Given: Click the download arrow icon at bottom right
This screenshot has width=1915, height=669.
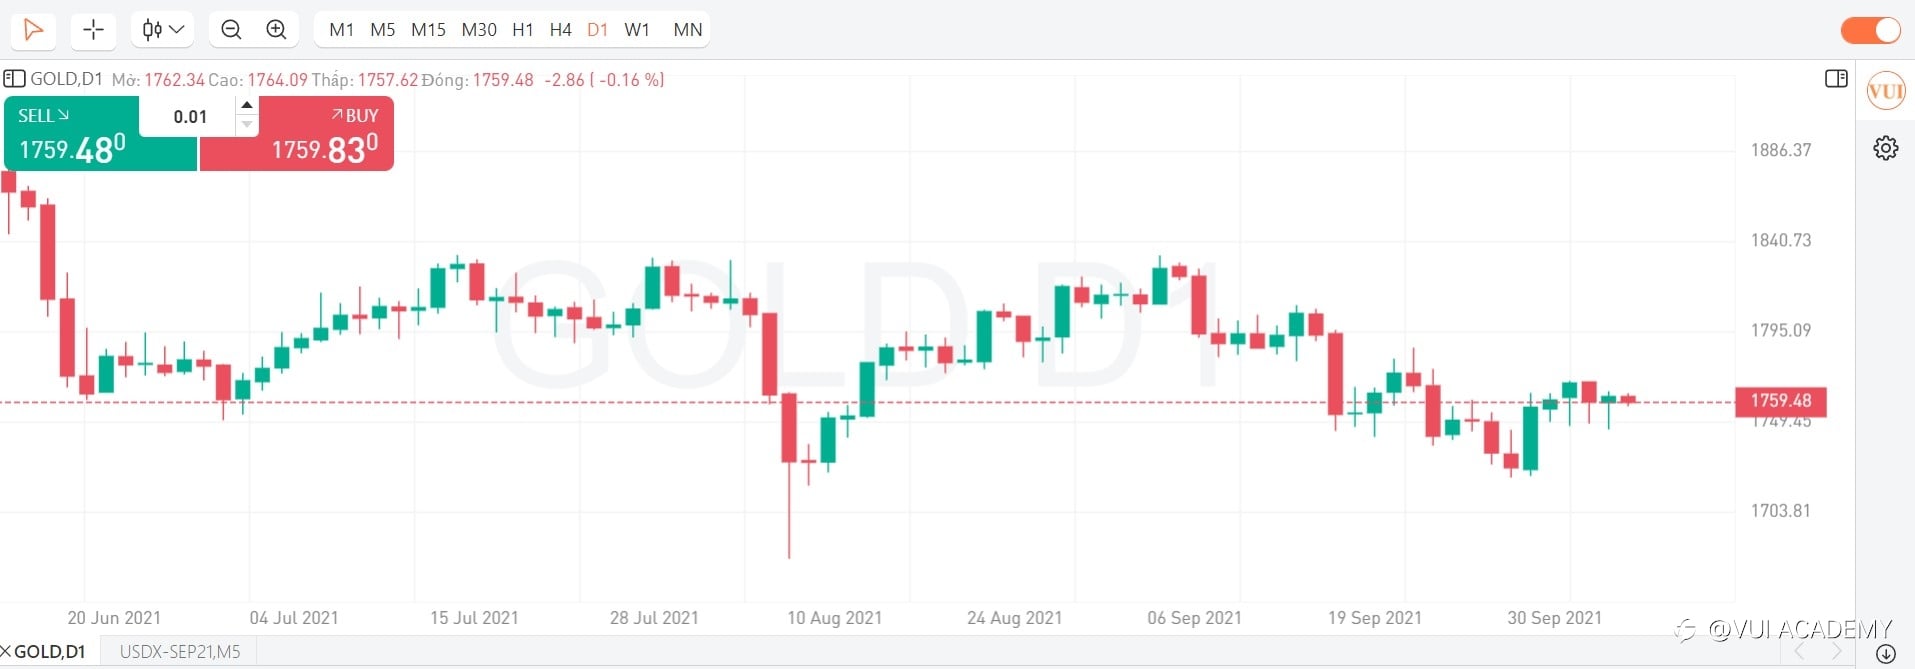Looking at the screenshot, I should (x=1886, y=654).
